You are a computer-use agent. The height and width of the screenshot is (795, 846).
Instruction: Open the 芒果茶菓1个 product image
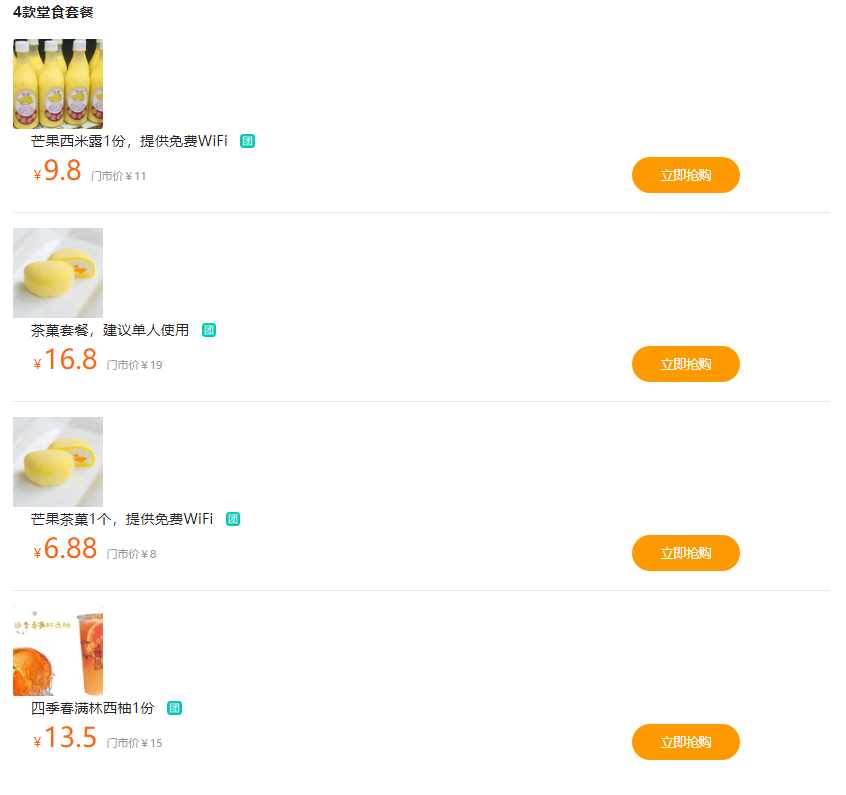click(58, 462)
